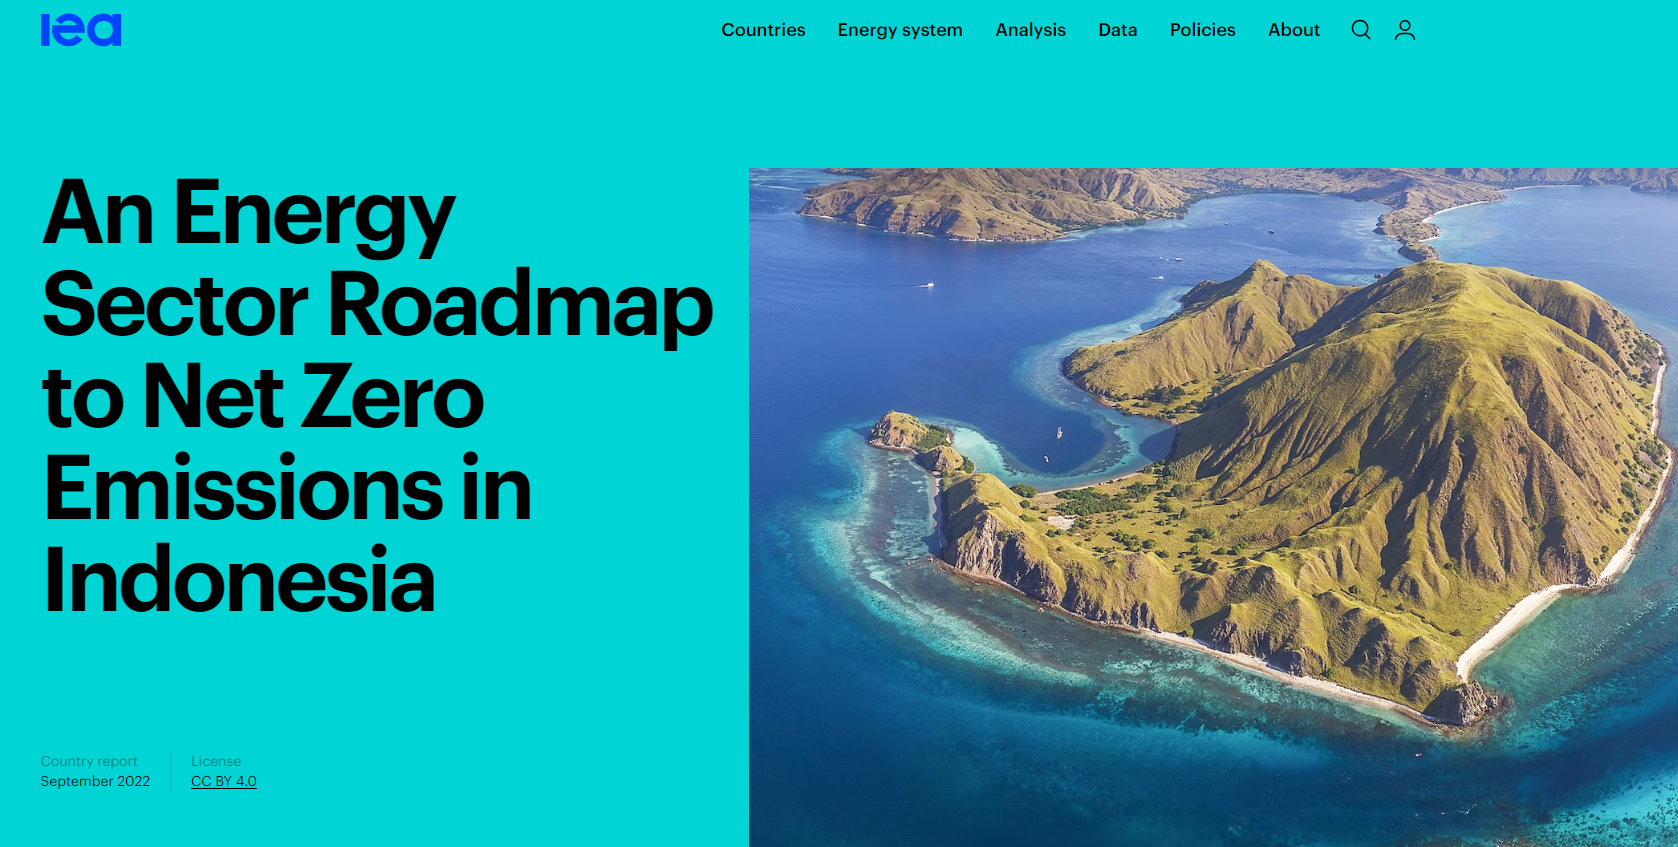Open the user account icon
The height and width of the screenshot is (847, 1678).
coord(1405,30)
